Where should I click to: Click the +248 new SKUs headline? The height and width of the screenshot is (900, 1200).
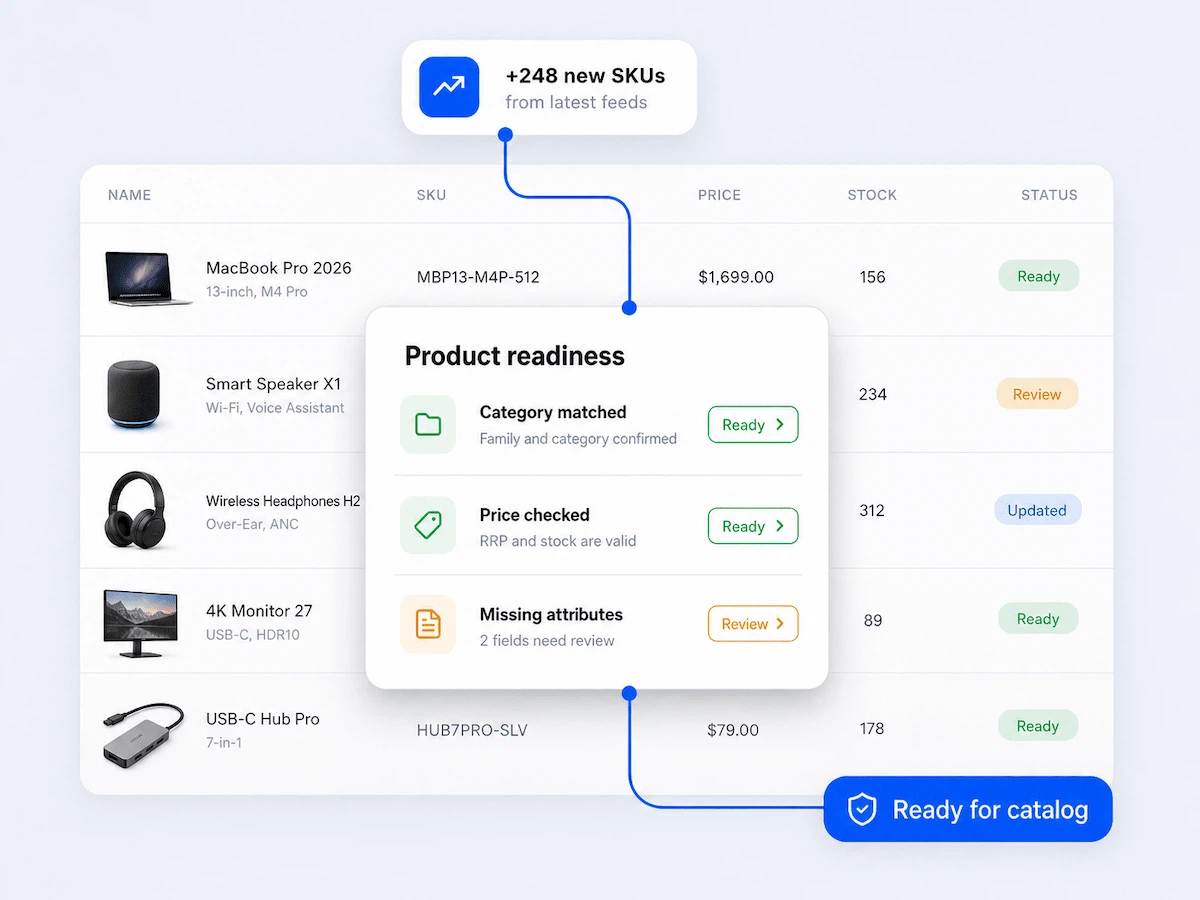tap(585, 76)
